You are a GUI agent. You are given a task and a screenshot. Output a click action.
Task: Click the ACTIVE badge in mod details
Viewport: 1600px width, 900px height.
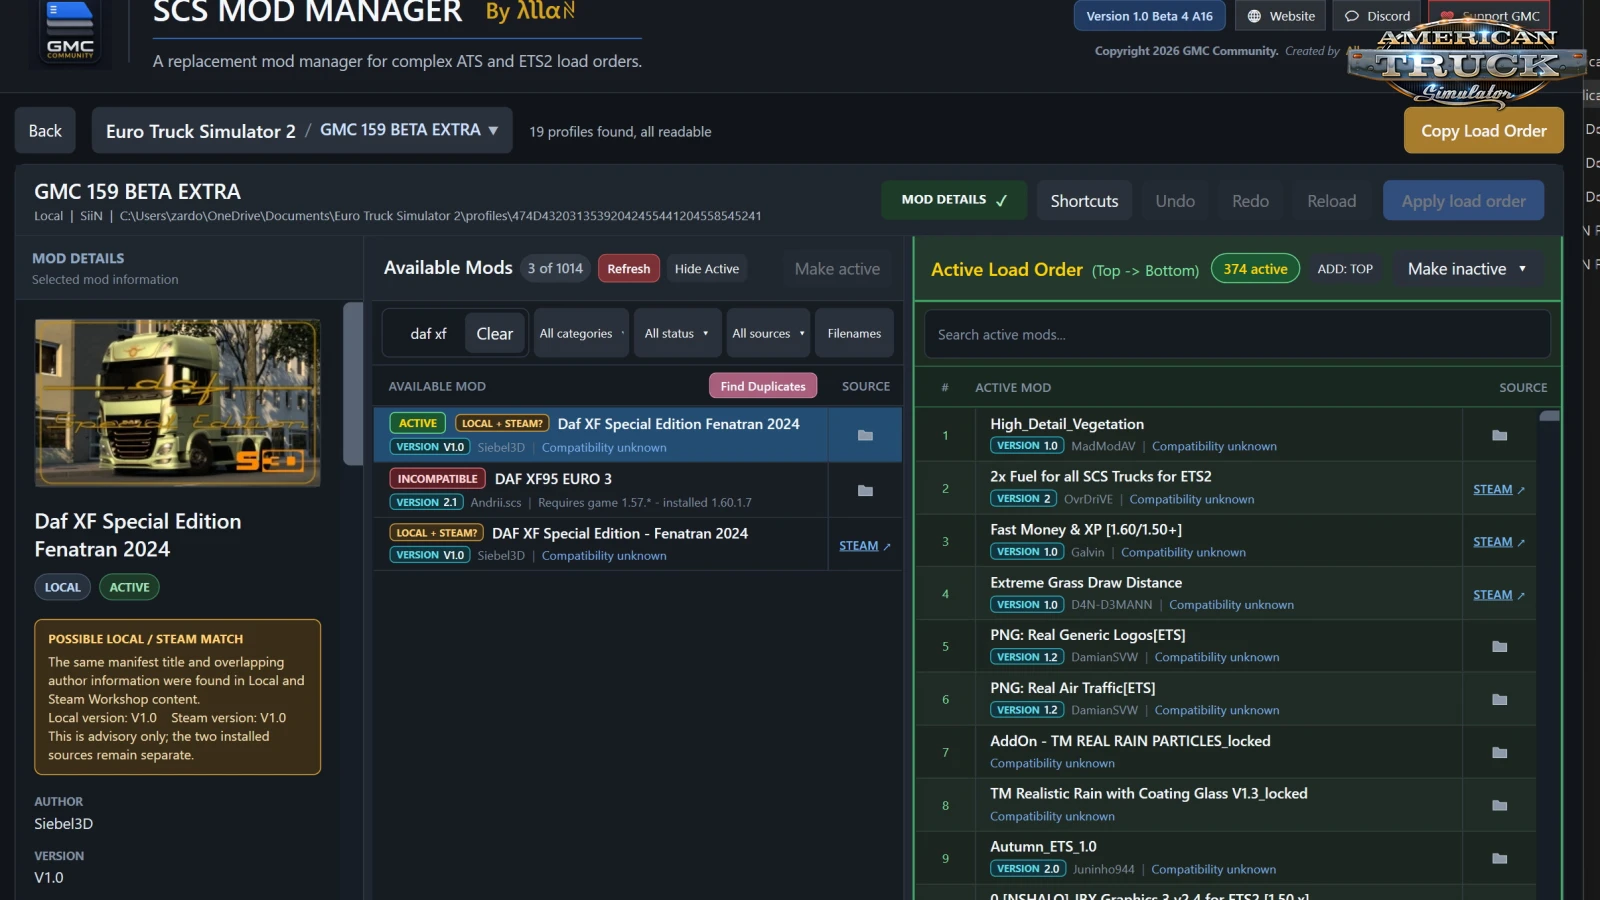tap(129, 587)
